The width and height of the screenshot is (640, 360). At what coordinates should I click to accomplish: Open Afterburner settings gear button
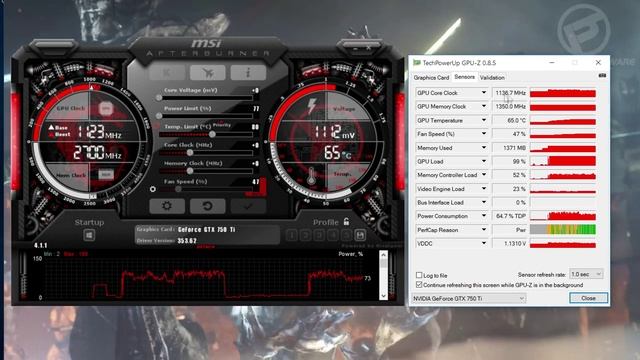coord(167,206)
